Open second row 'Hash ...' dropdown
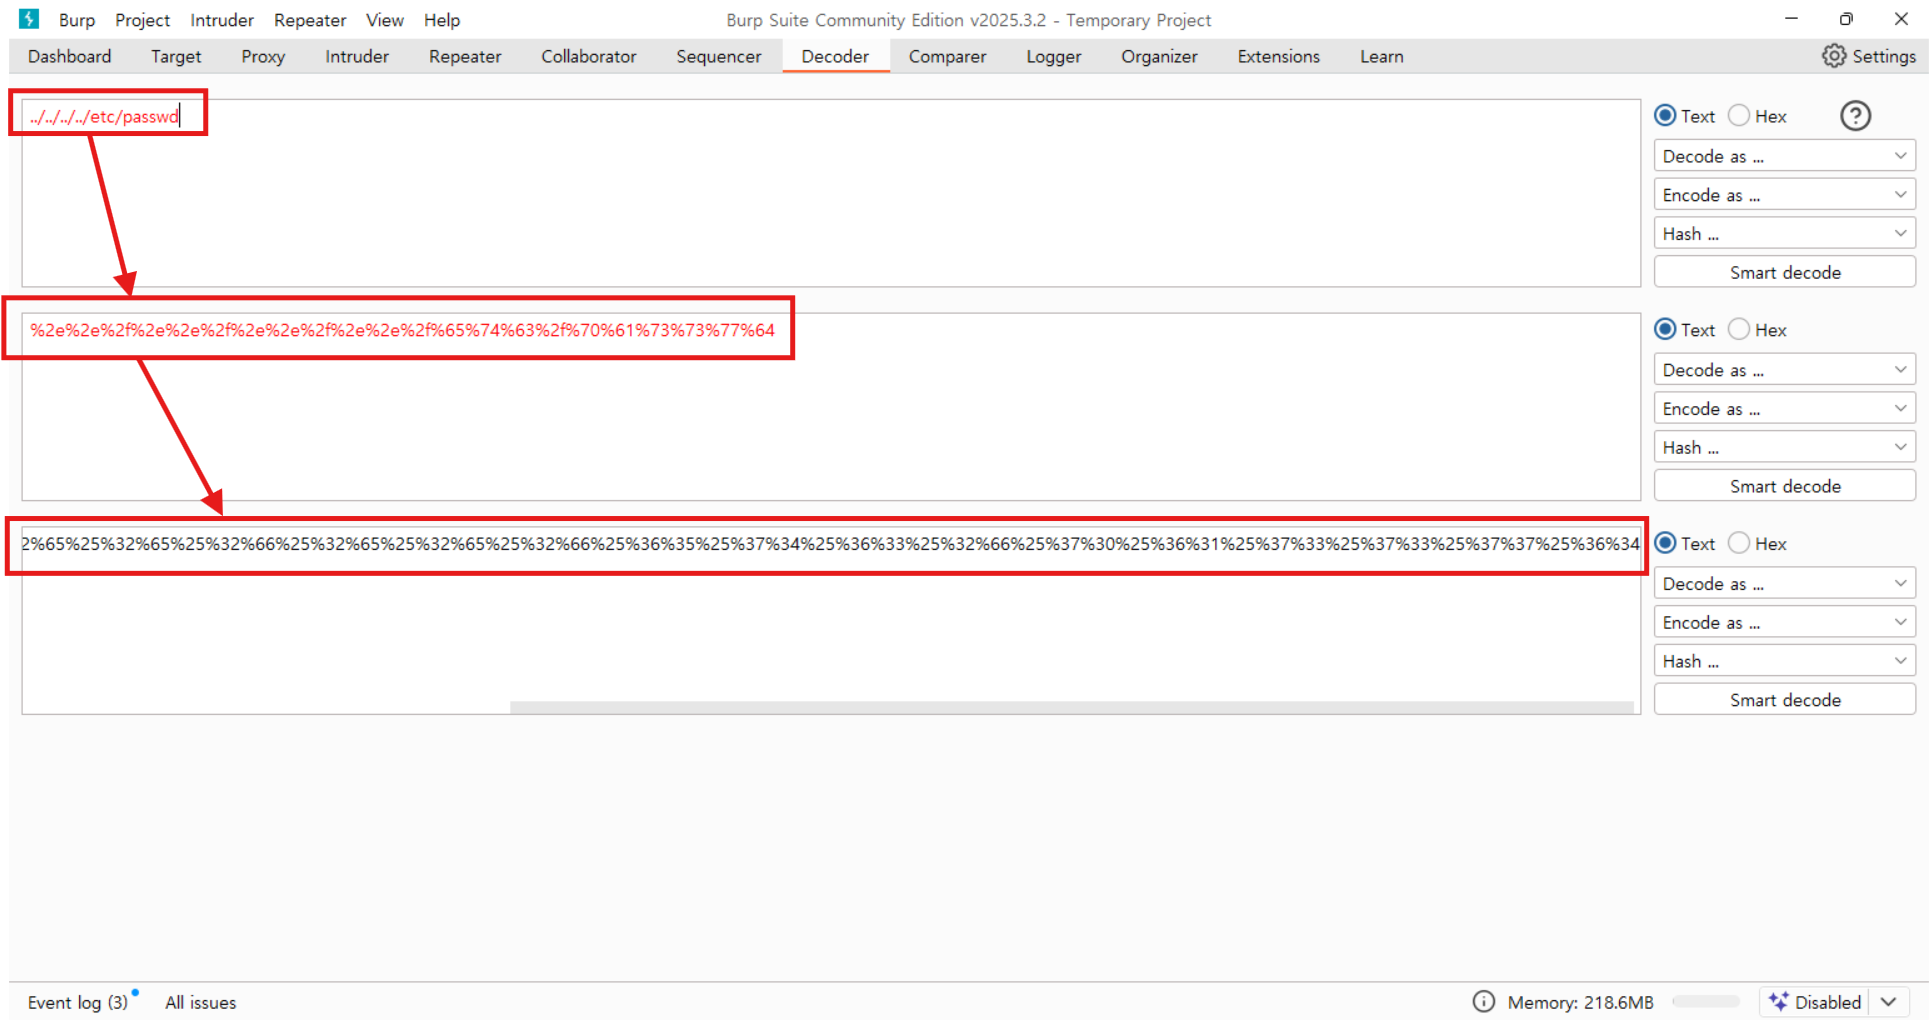 coord(1784,447)
